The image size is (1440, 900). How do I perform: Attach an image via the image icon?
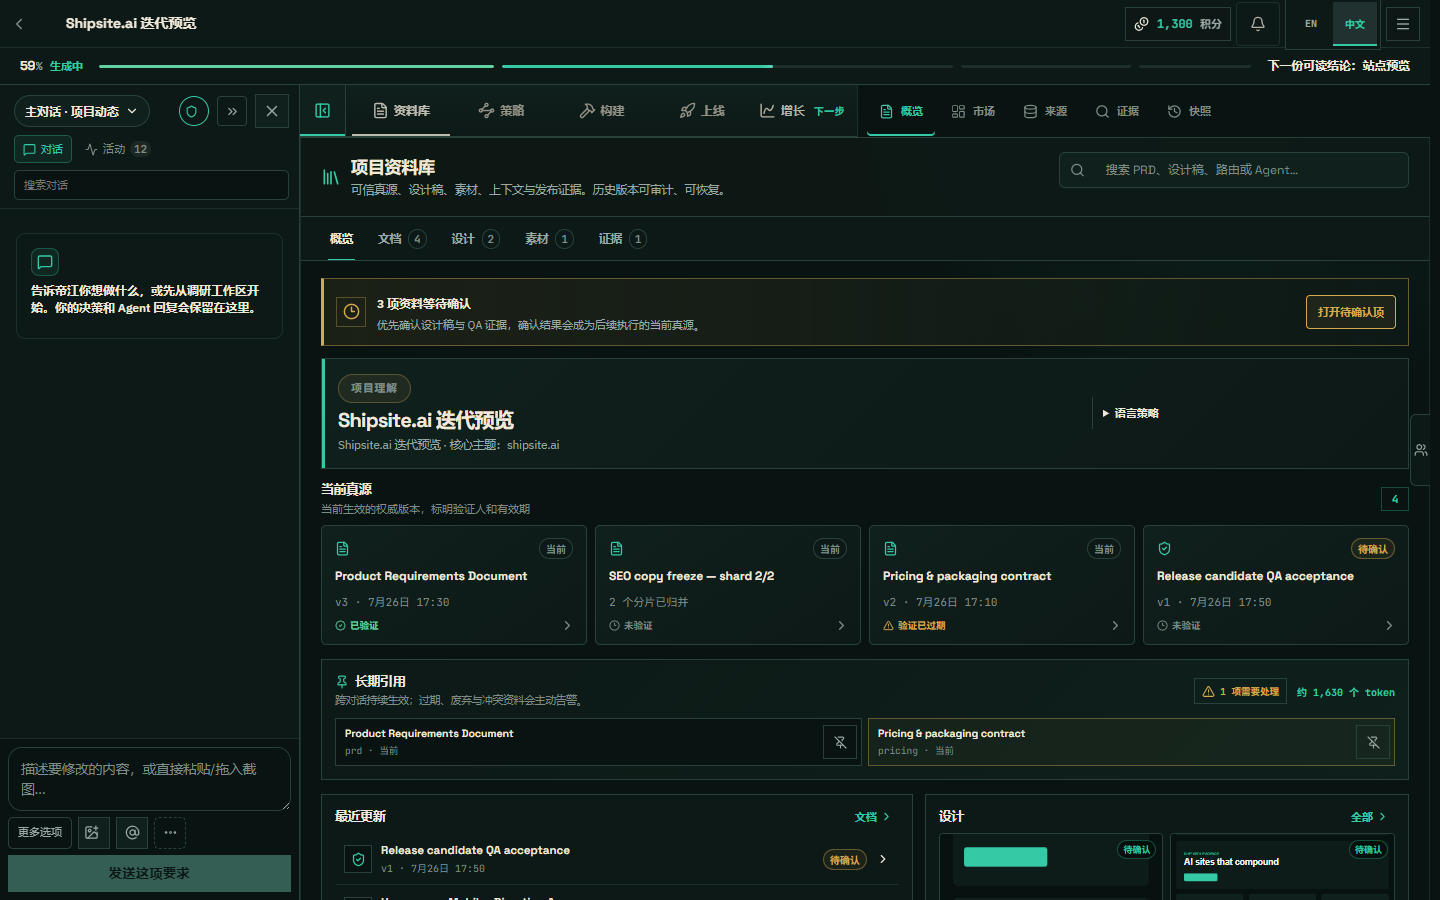[92, 832]
